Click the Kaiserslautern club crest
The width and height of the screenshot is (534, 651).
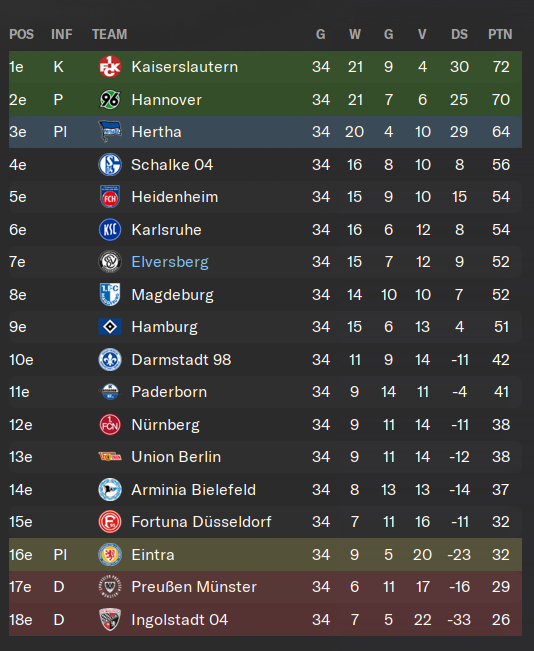110,67
